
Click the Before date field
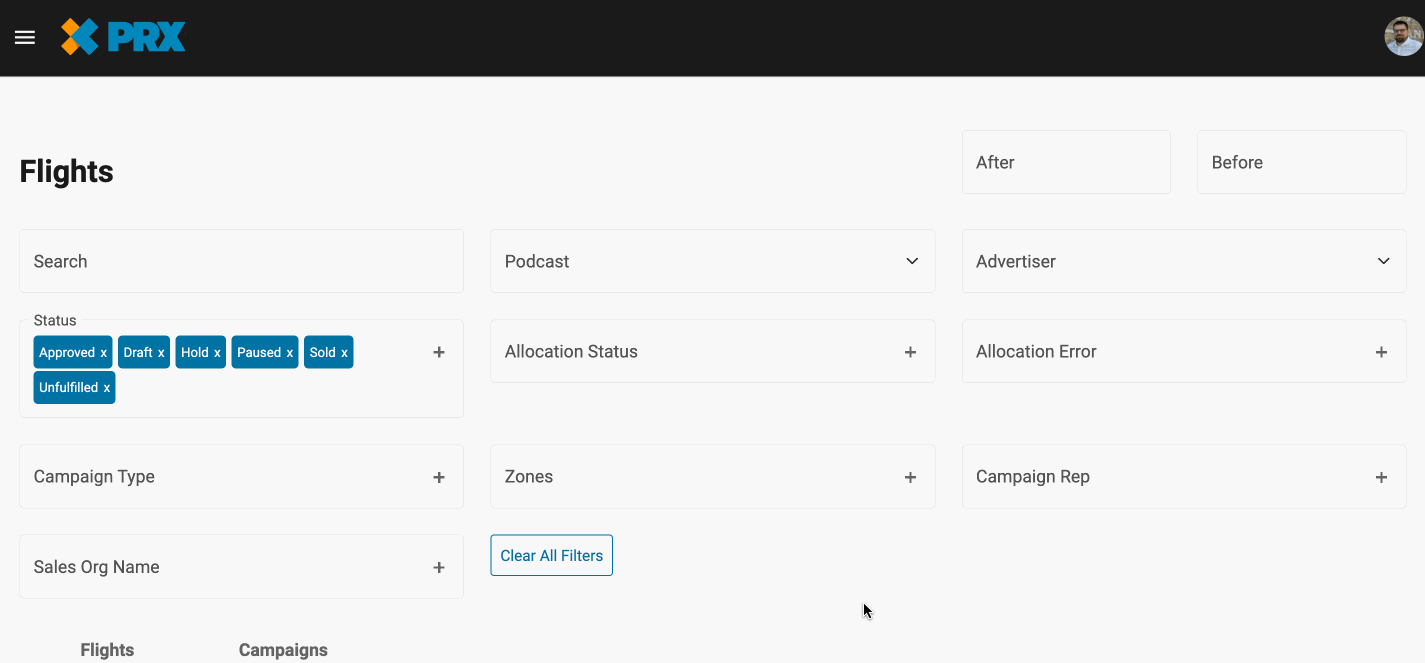1302,162
